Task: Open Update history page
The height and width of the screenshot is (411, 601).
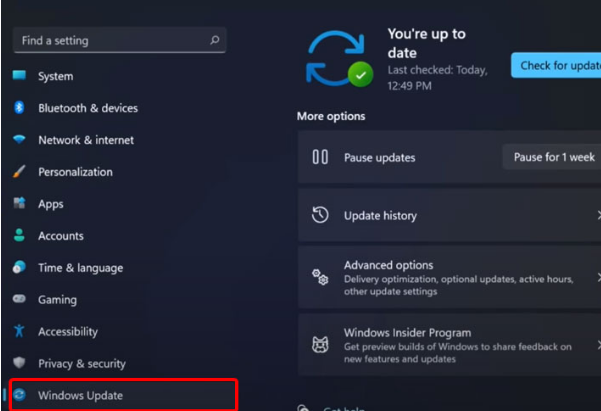Action: (380, 215)
